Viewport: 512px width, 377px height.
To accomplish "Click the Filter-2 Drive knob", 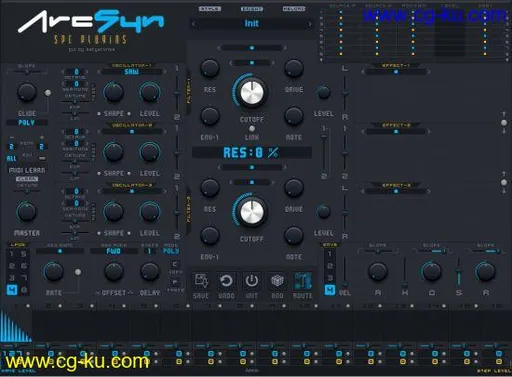I will tap(294, 188).
